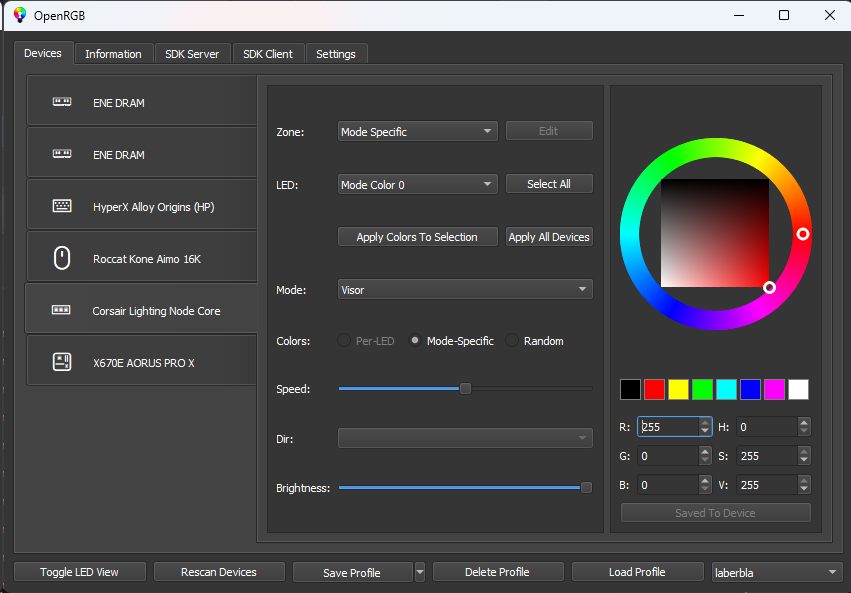
Task: Select the X670E AORUS PRO X device
Action: pyautogui.click(x=142, y=362)
